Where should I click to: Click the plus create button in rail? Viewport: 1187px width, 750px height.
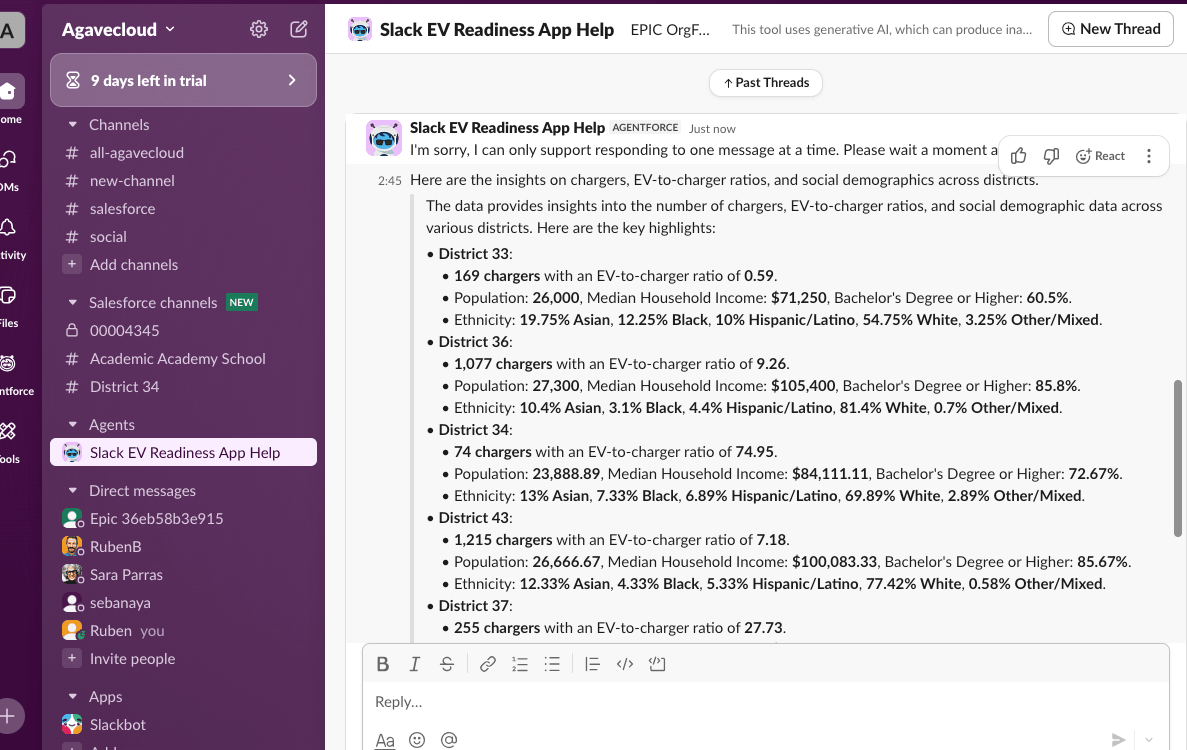(x=8, y=716)
